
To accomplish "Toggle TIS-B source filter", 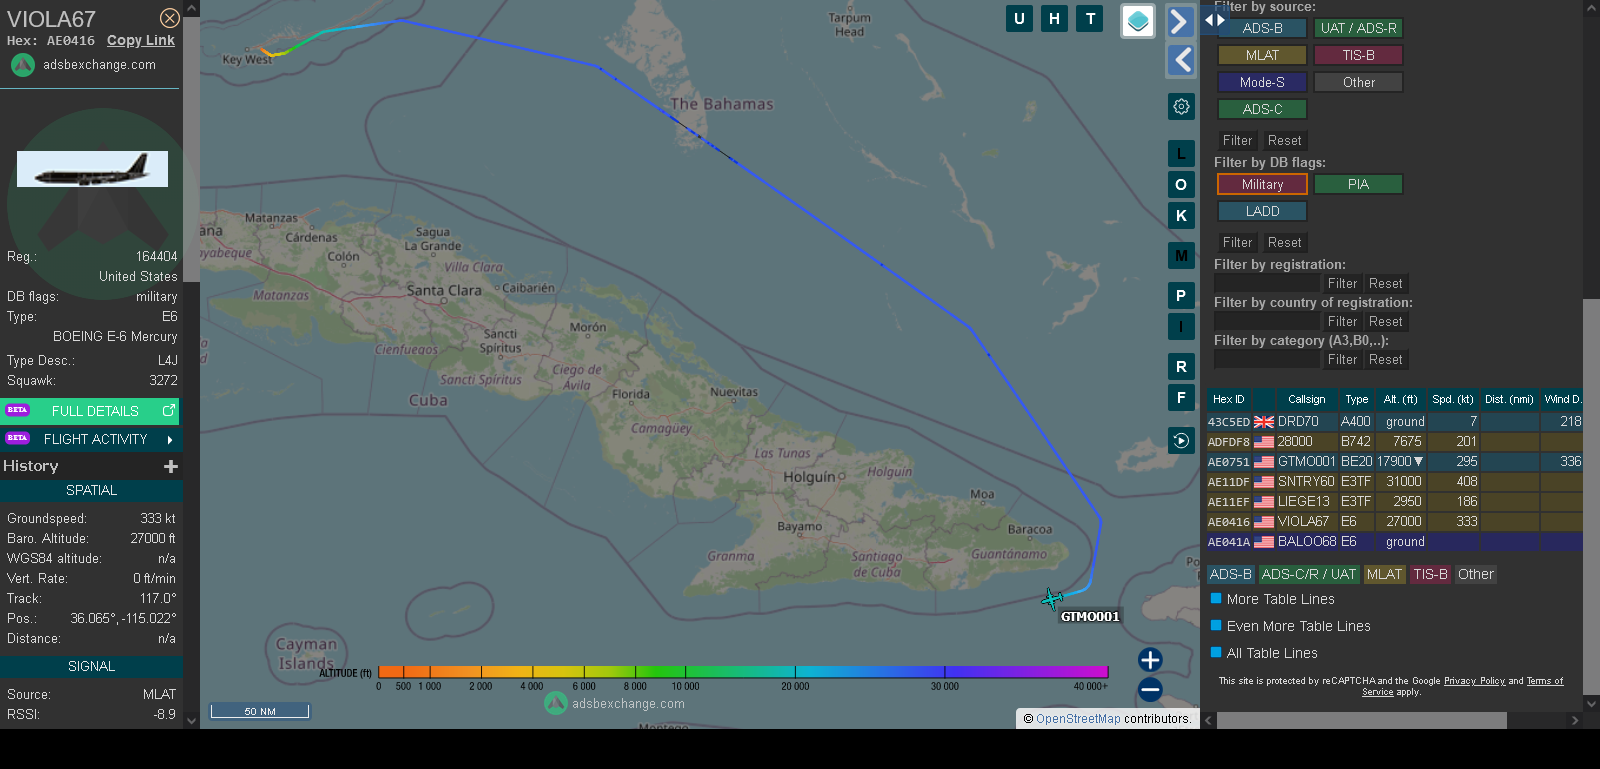I will (x=1358, y=55).
